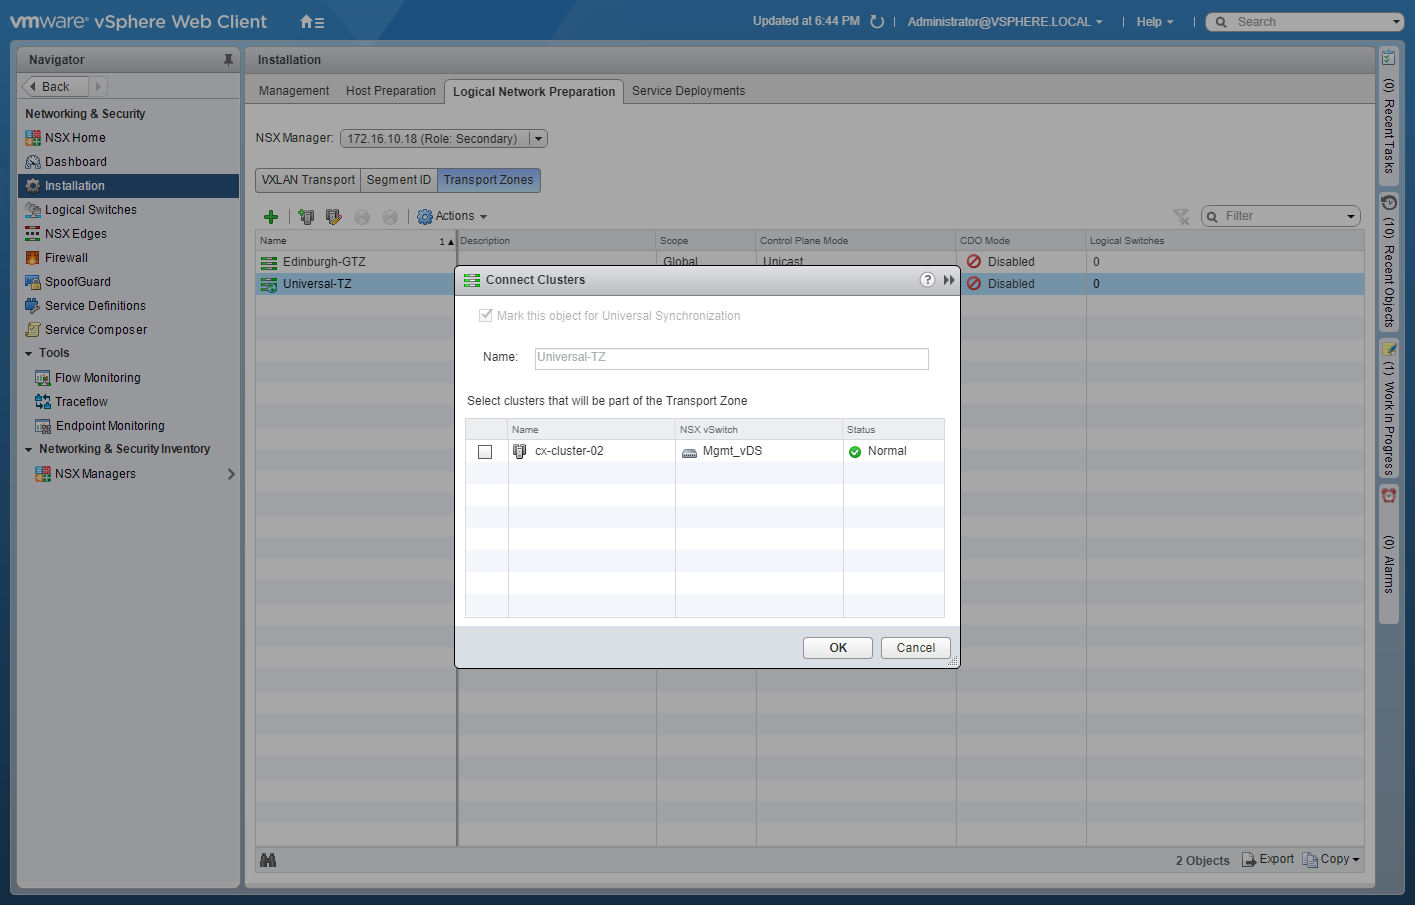
Task: Collapse the Tools tree section
Action: (29, 354)
